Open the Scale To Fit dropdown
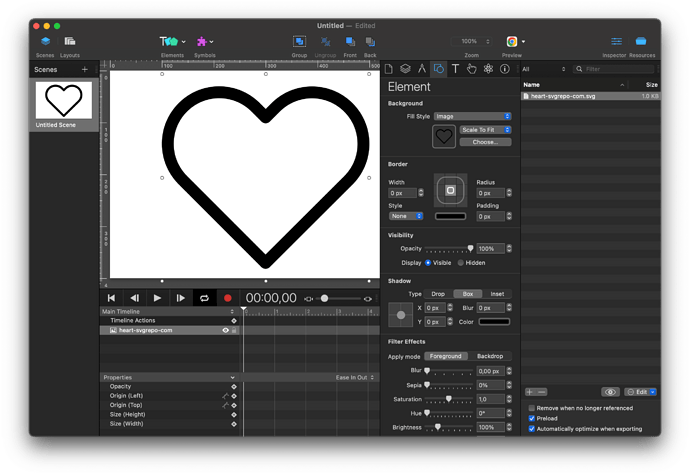Image resolution: width=690 pixels, height=475 pixels. [485, 130]
